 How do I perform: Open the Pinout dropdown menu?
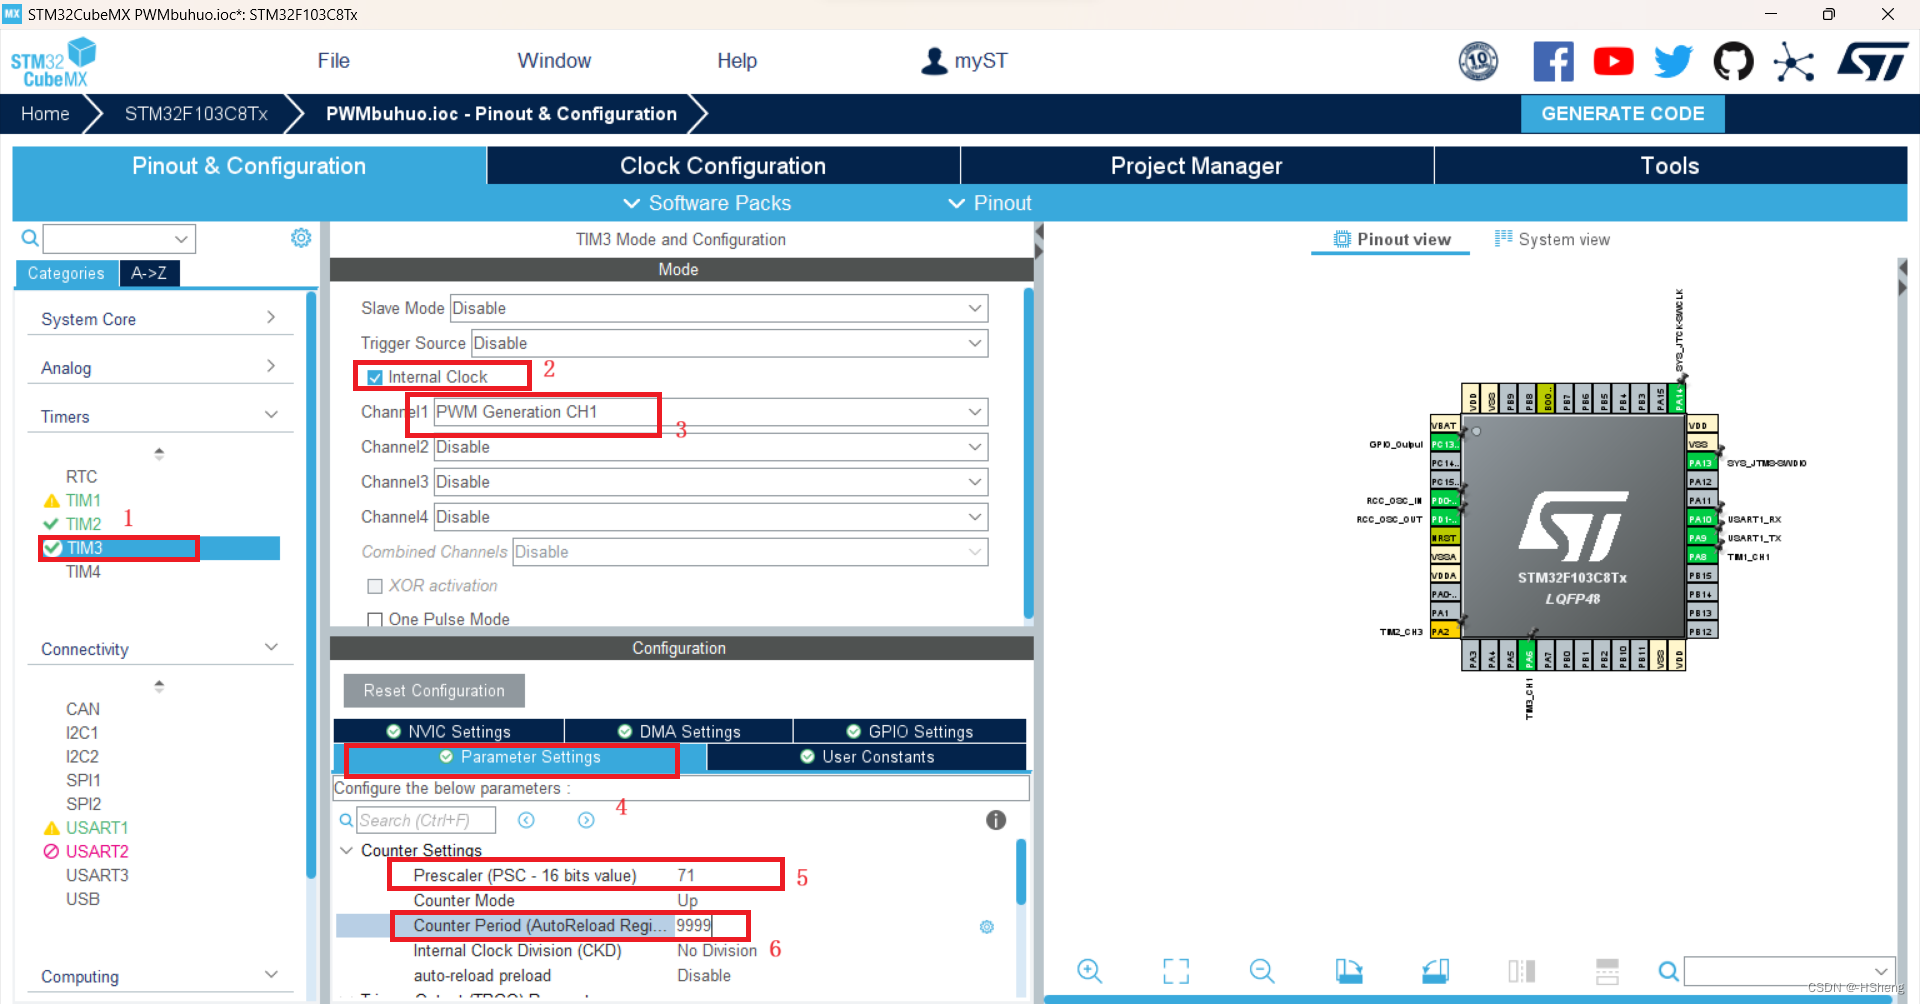(x=989, y=203)
